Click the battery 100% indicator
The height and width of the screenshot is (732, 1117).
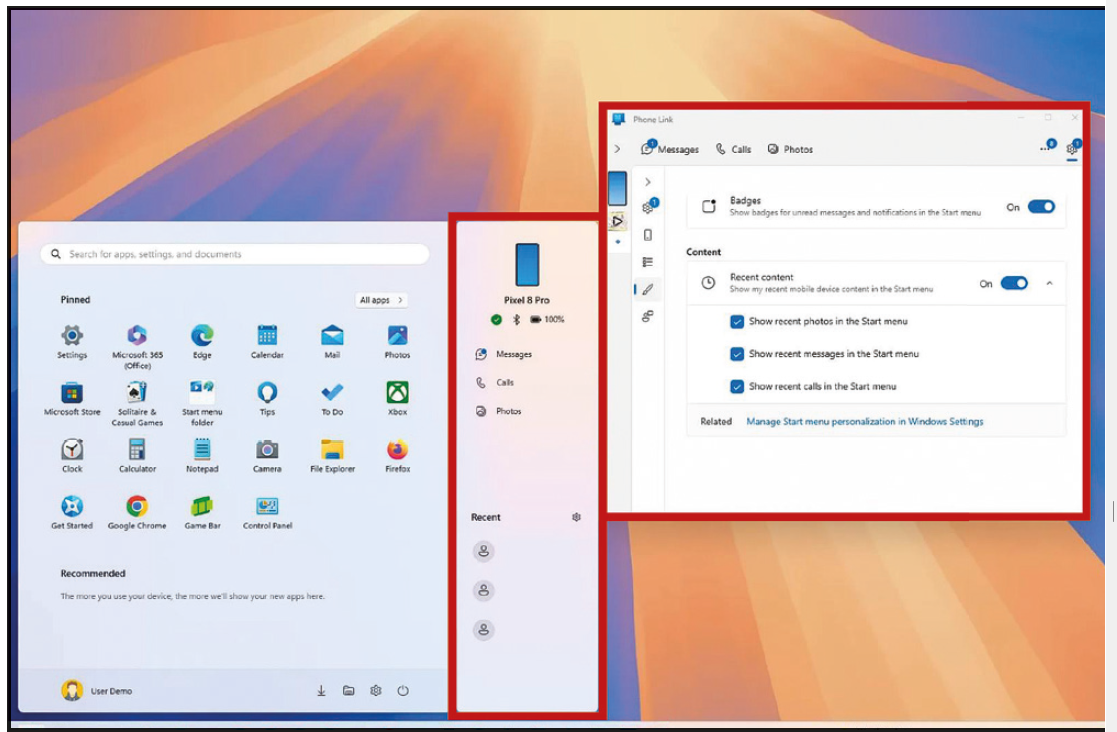(547, 319)
